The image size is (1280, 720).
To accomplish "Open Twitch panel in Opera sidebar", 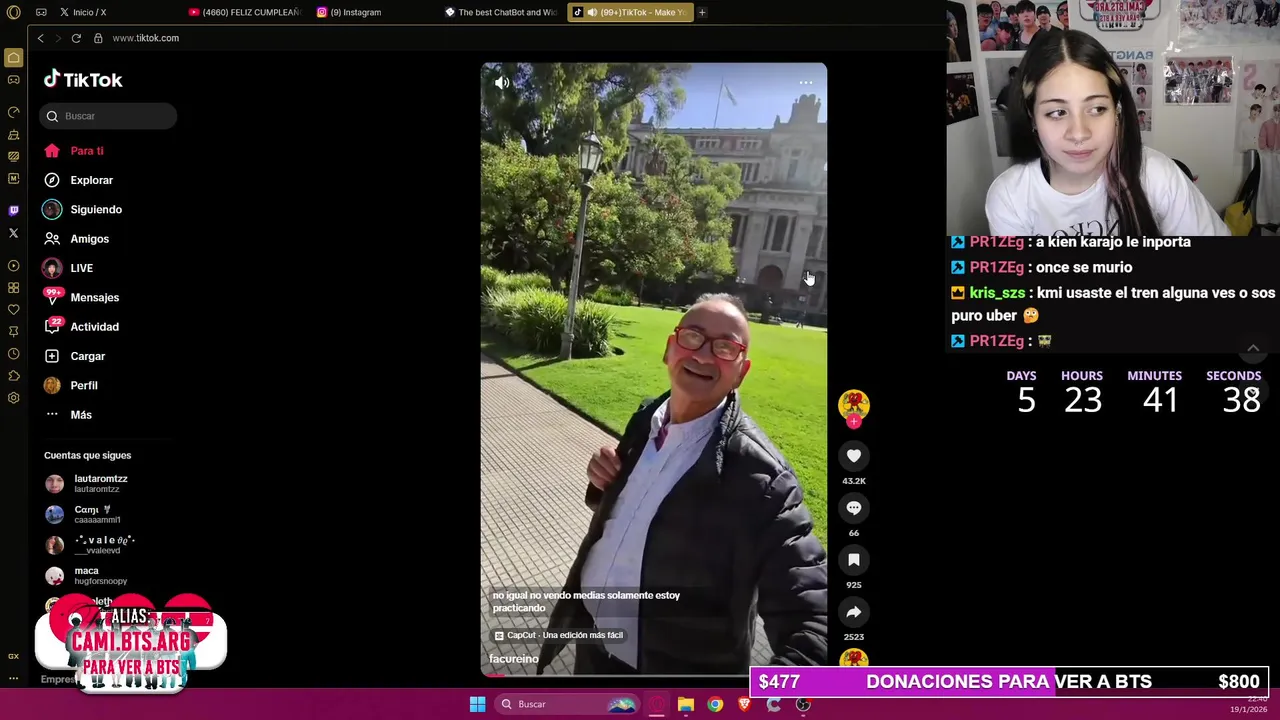I will point(13,210).
